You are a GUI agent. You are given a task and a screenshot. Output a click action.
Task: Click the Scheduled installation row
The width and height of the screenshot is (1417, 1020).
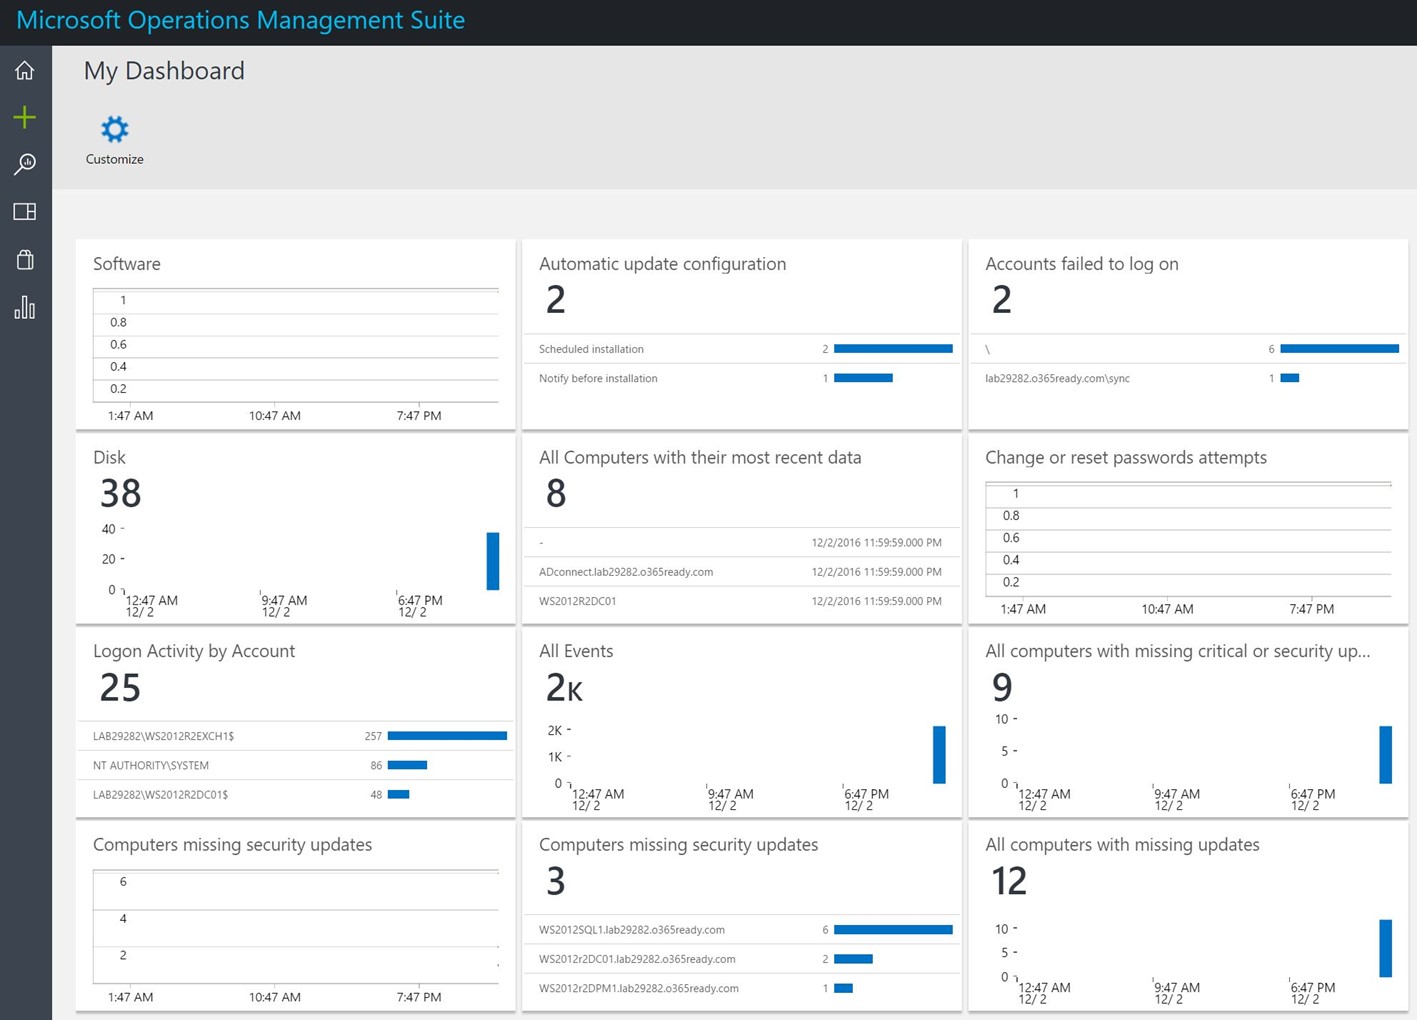click(x=742, y=349)
